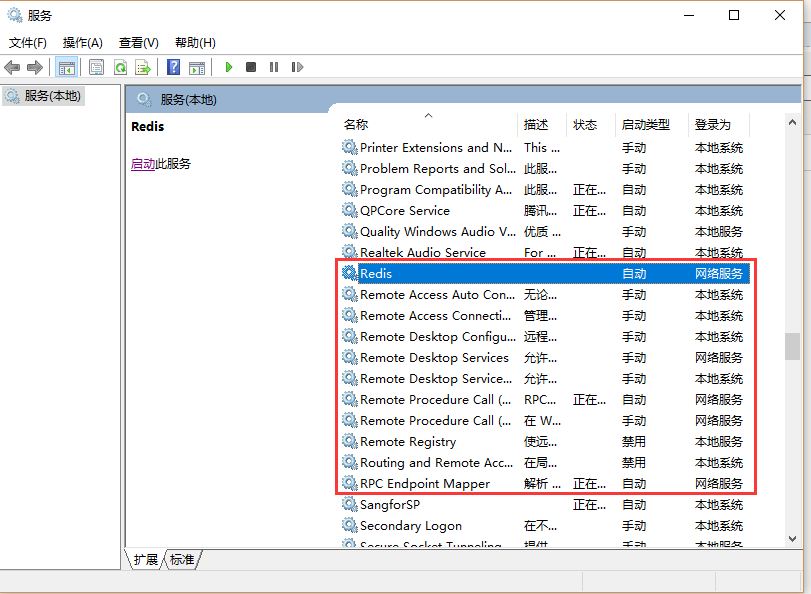Click the scrollbar down arrow in services list

click(792, 539)
